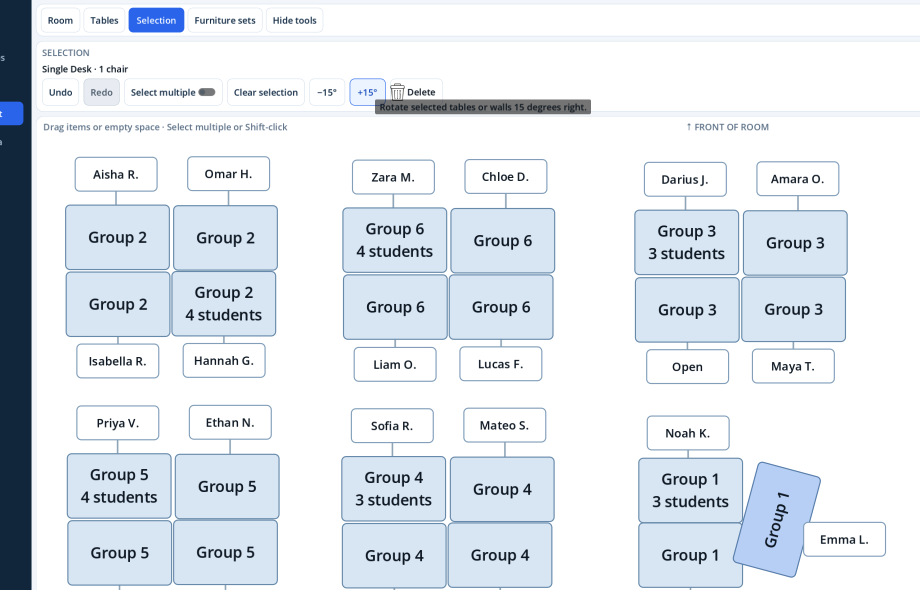Toggle the Select multiple switch

207,92
